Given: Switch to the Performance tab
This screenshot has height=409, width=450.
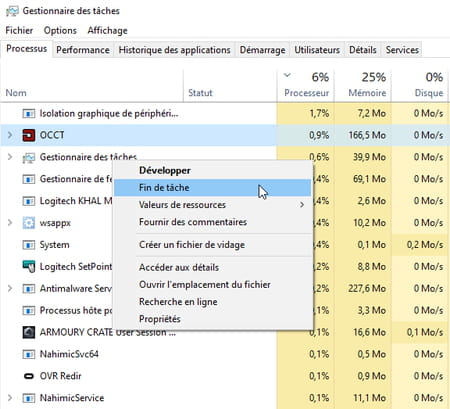Looking at the screenshot, I should pyautogui.click(x=83, y=50).
